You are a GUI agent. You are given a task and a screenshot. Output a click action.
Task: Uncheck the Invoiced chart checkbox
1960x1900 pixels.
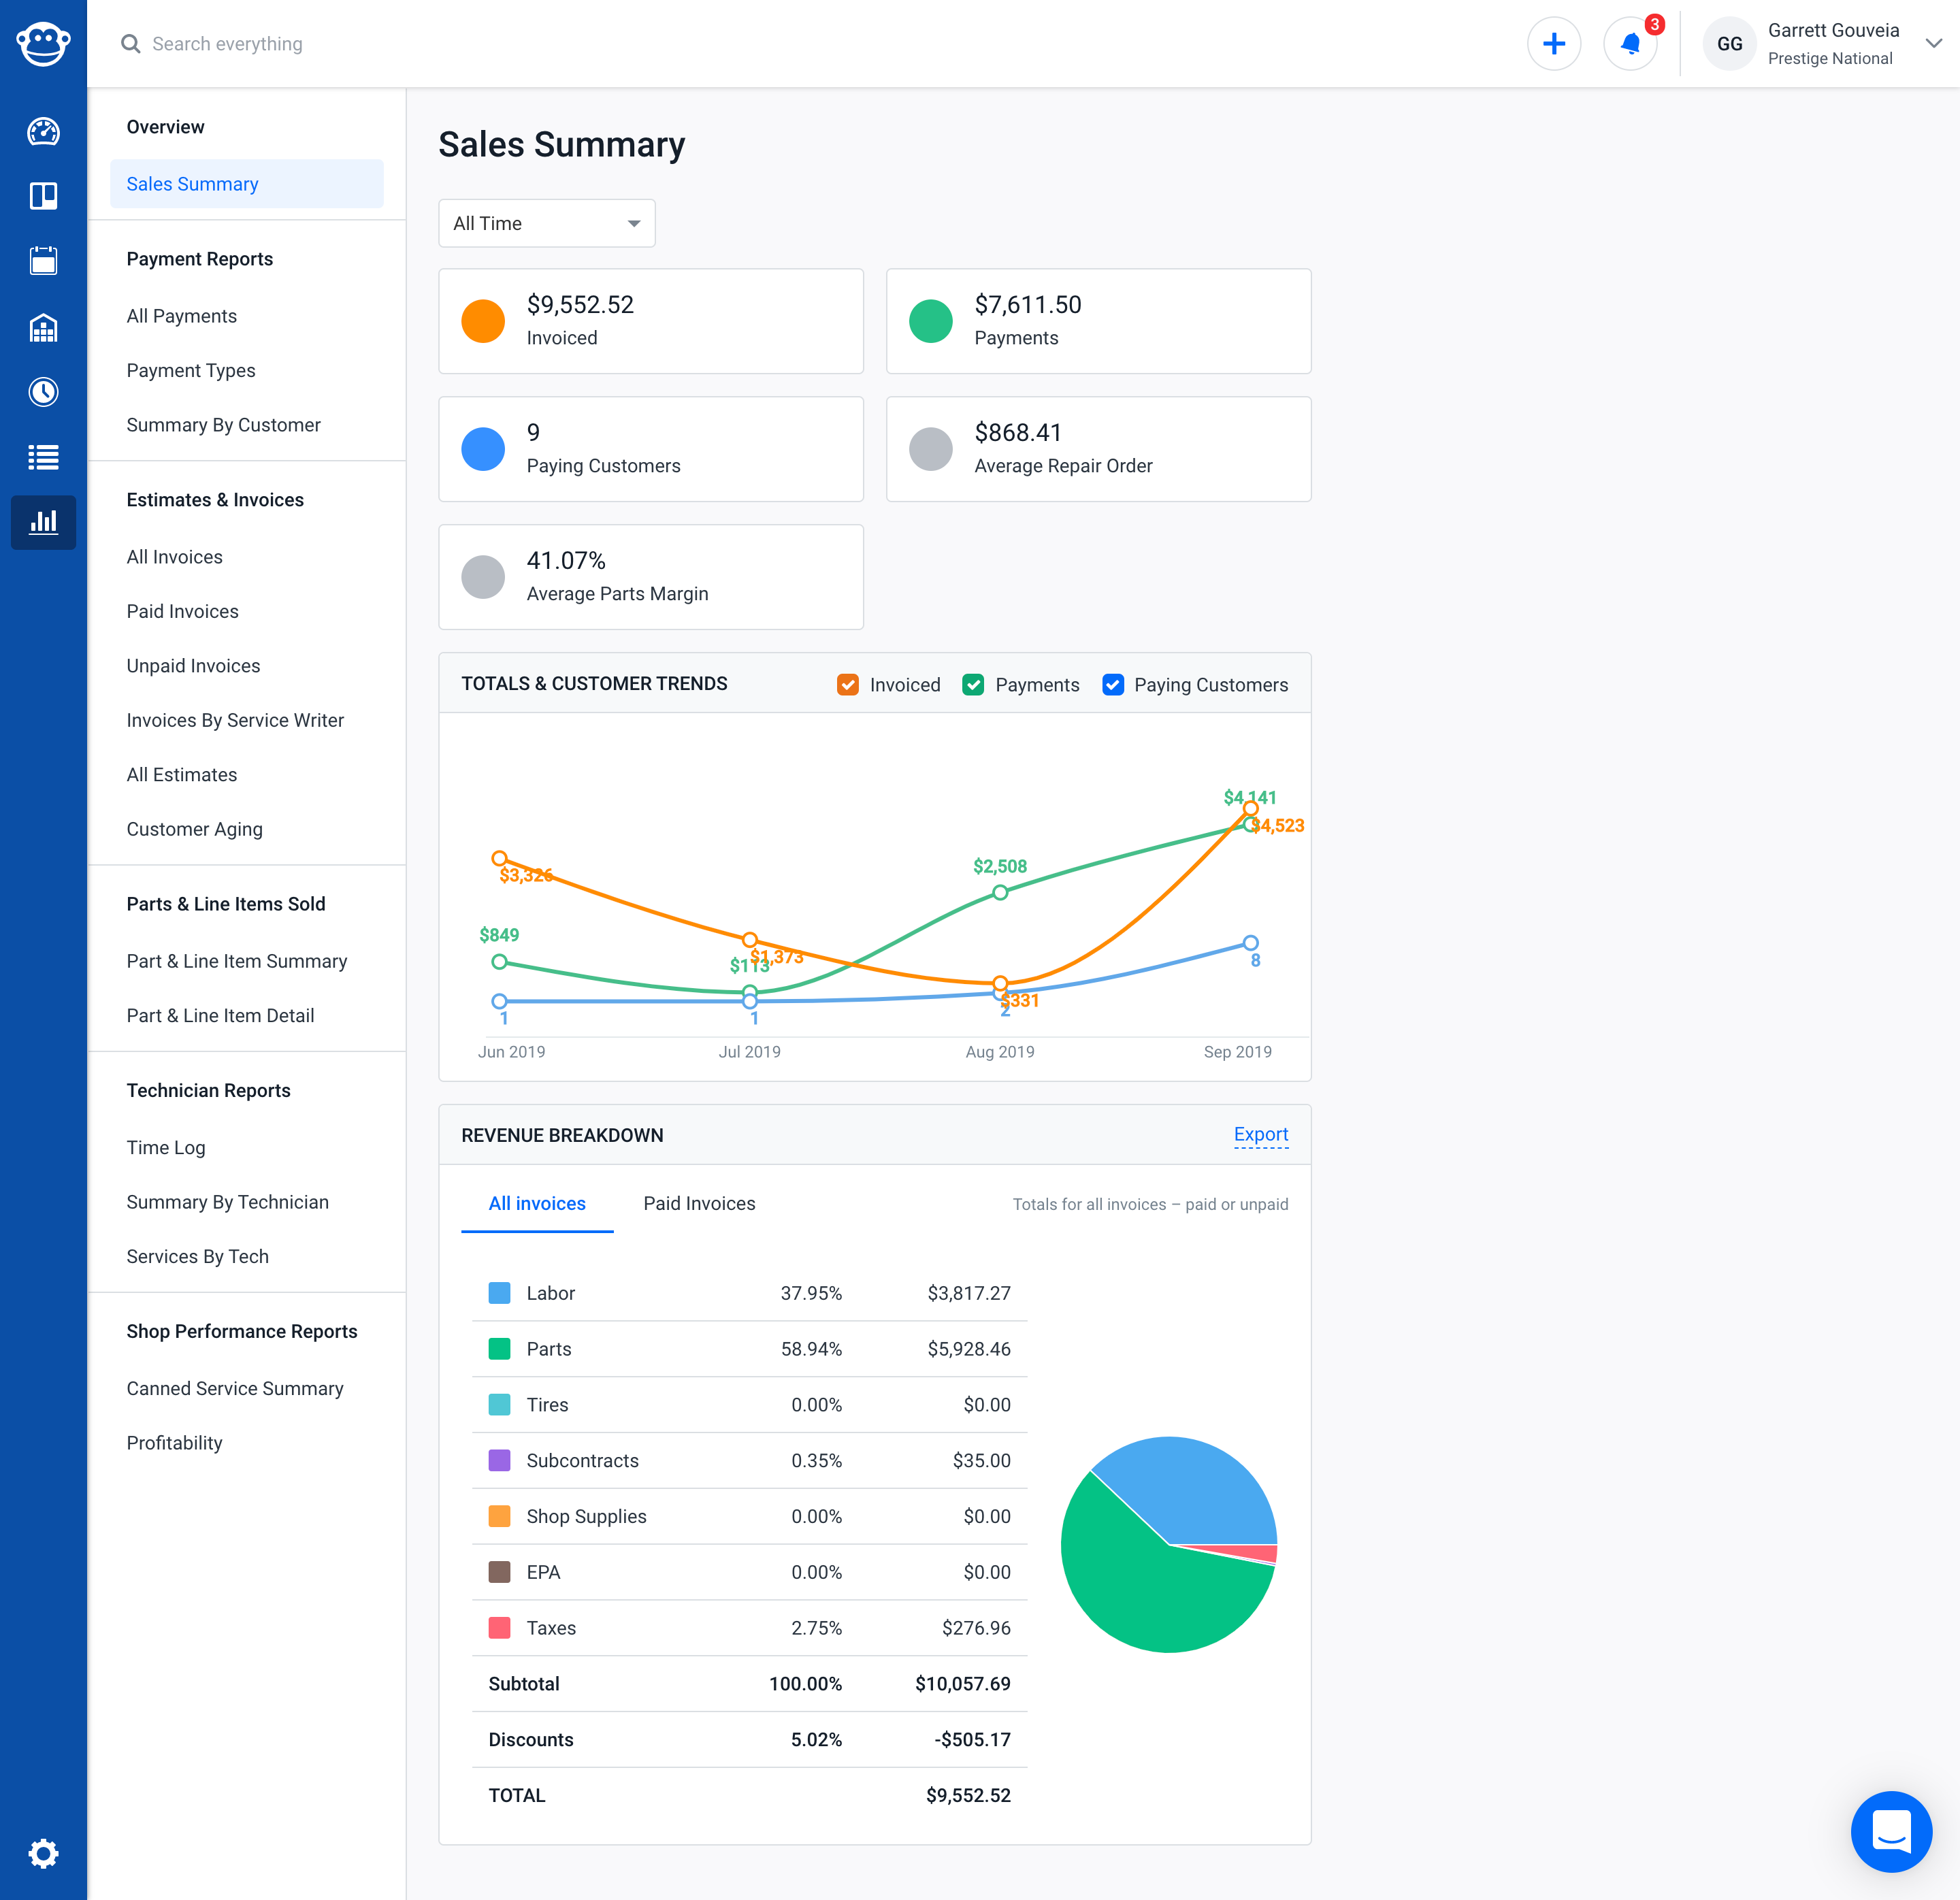[847, 685]
